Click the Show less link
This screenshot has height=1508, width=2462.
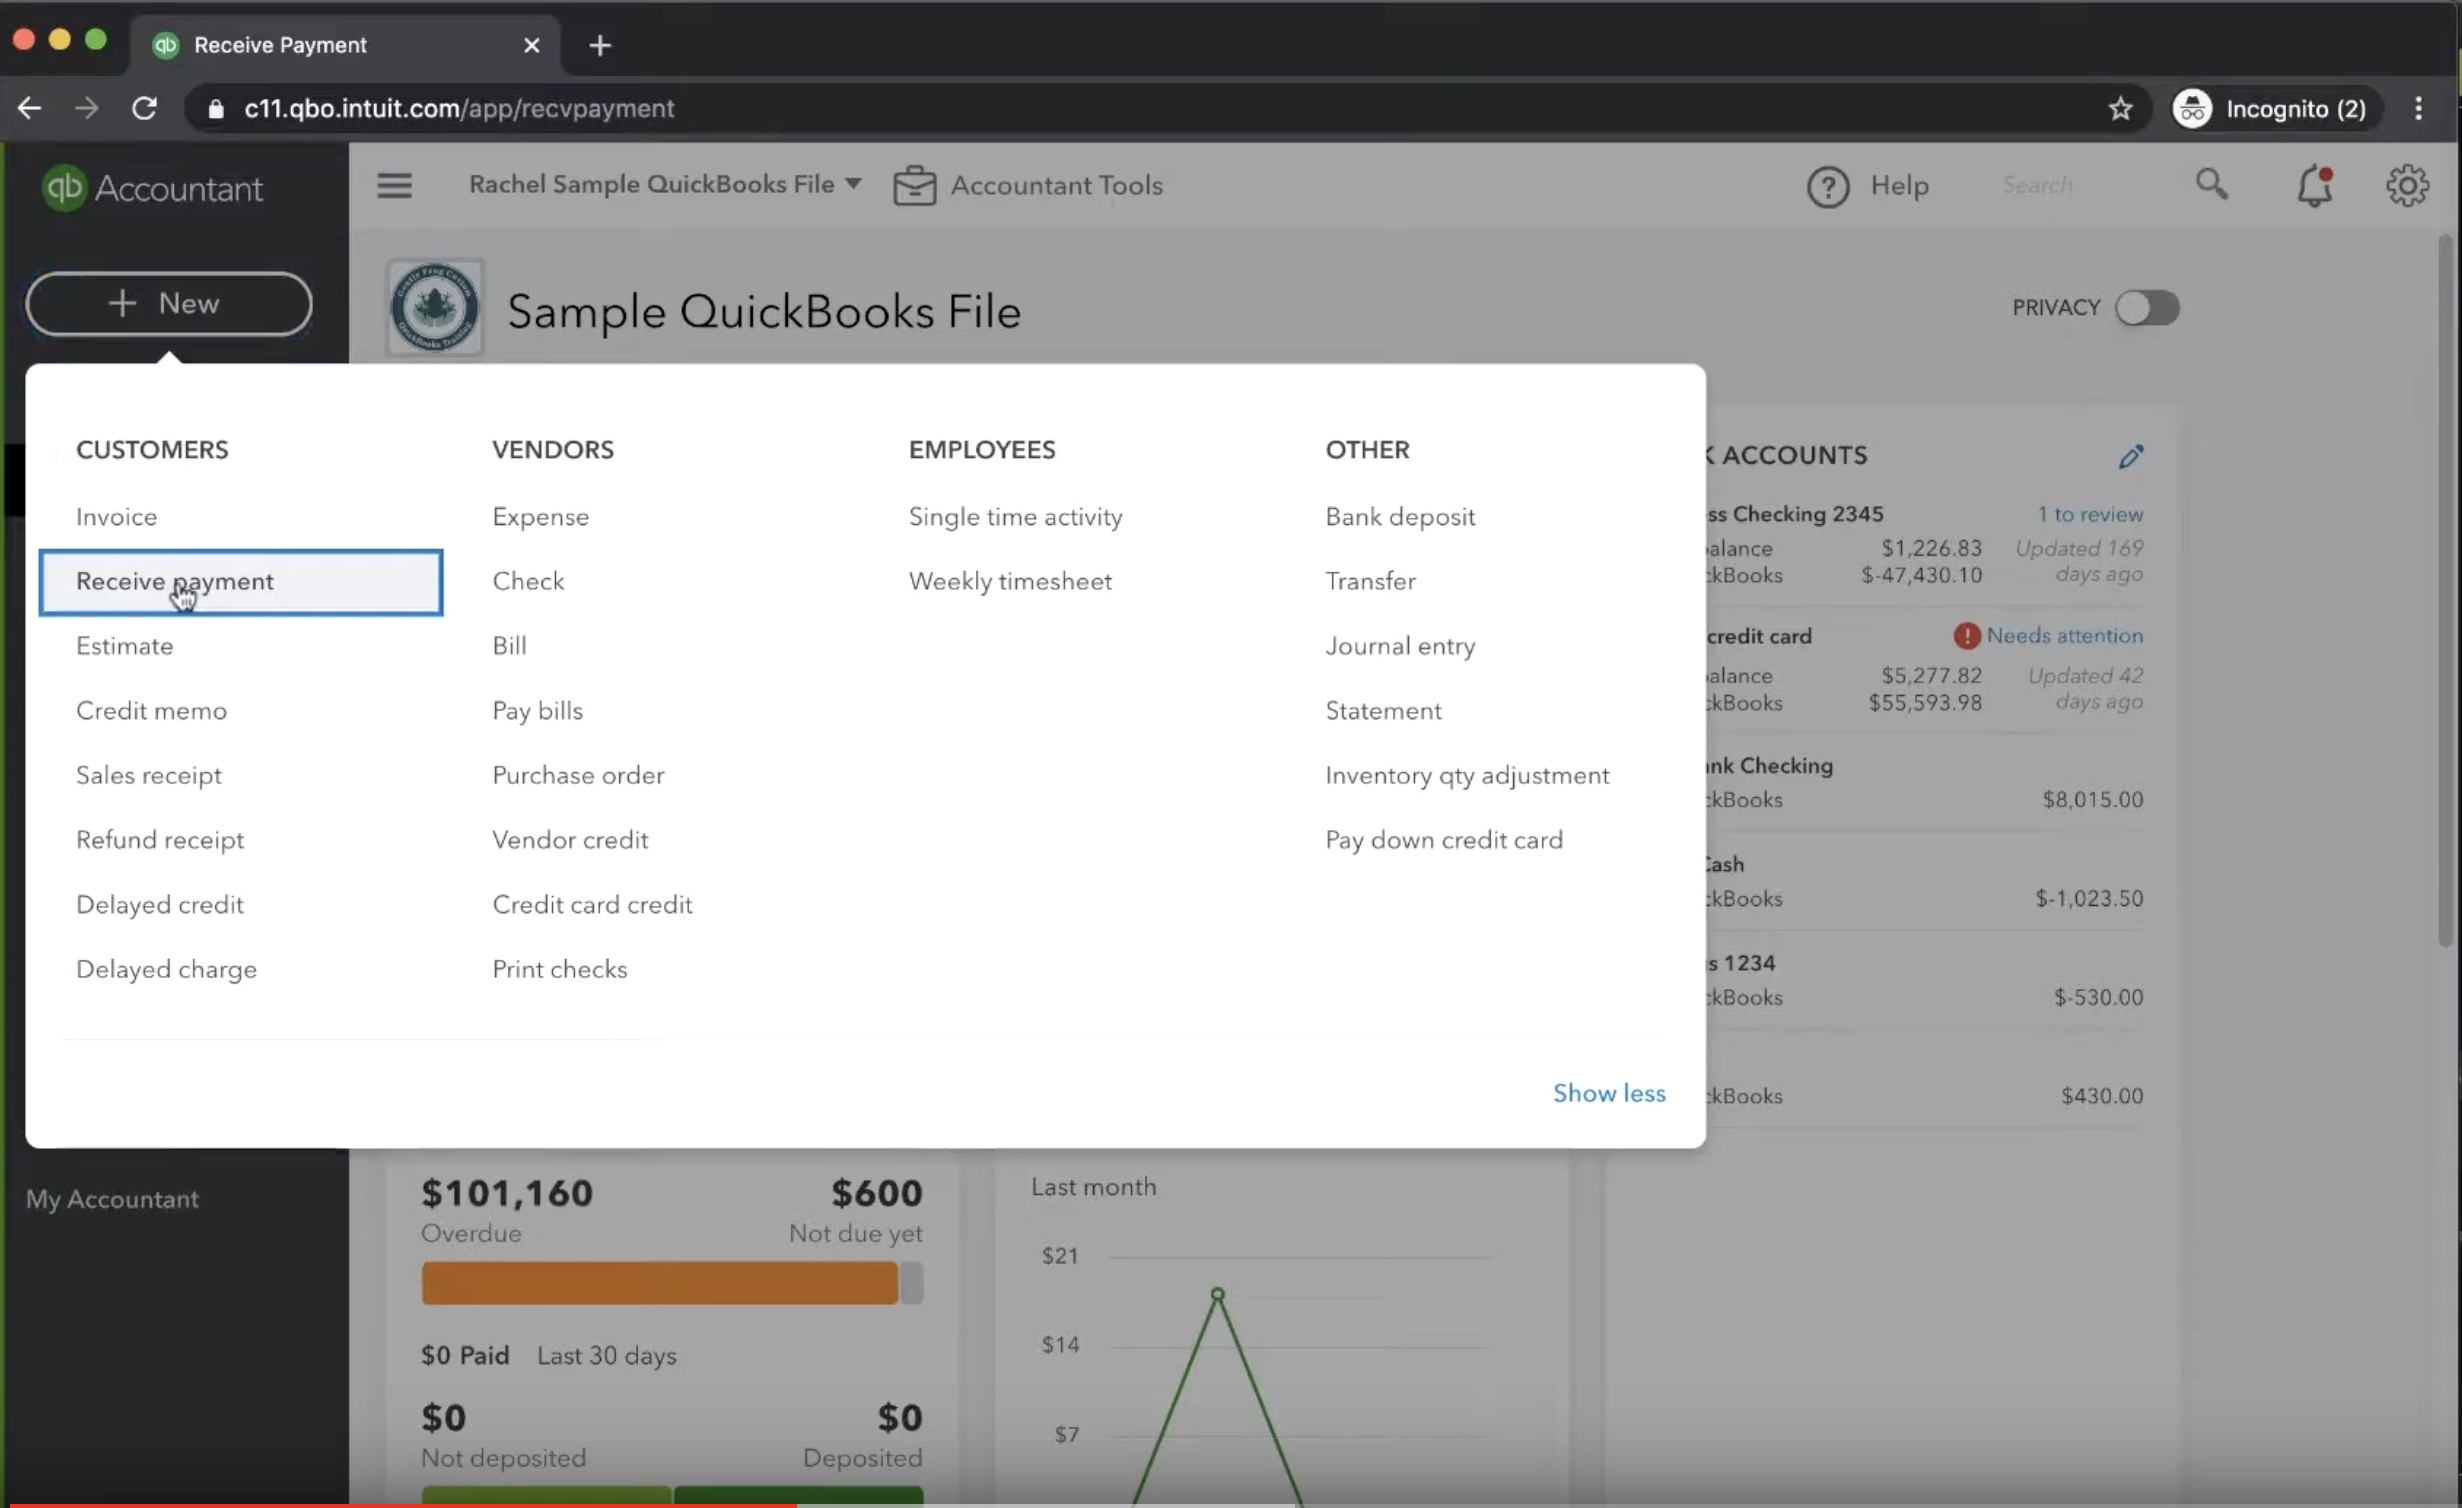pyautogui.click(x=1609, y=1092)
